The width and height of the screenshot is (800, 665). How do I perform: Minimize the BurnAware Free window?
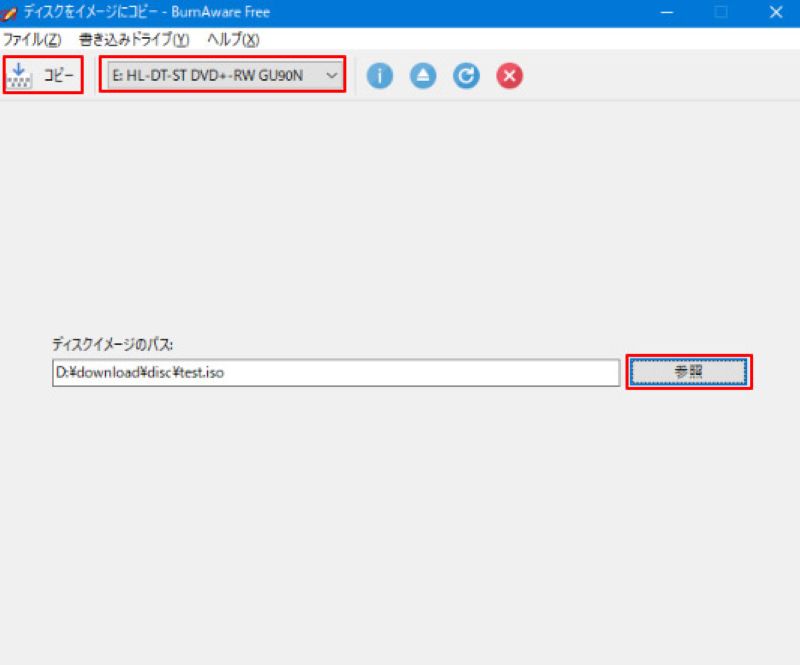(667, 12)
